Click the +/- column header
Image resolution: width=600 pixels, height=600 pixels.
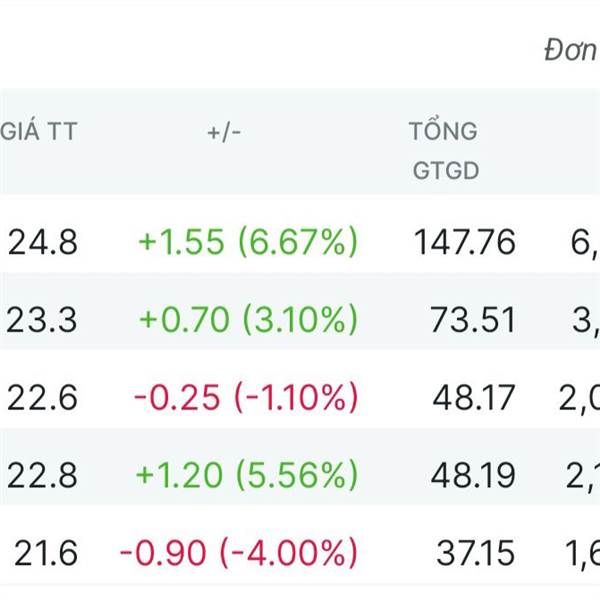pyautogui.click(x=224, y=133)
